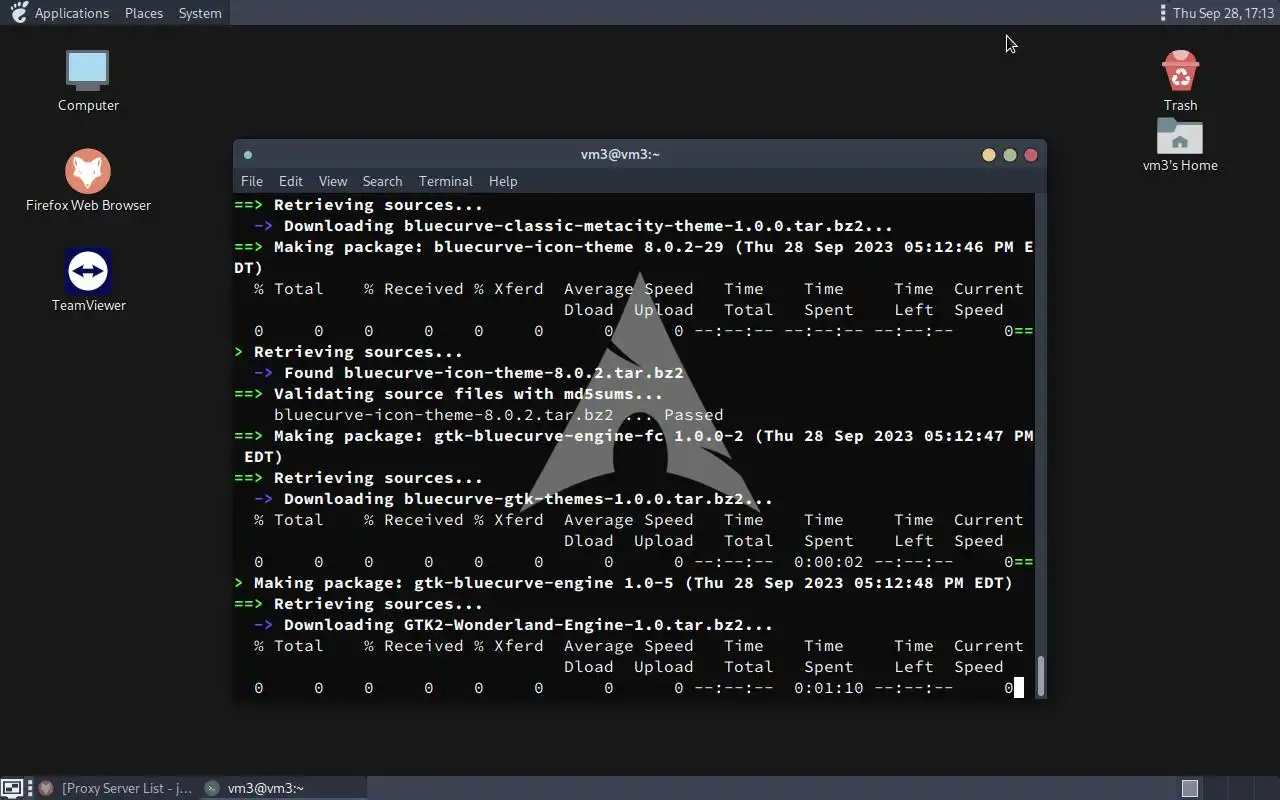The width and height of the screenshot is (1280, 800).
Task: Click the terminal title bar text vm3@vm3:~
Action: (x=620, y=154)
